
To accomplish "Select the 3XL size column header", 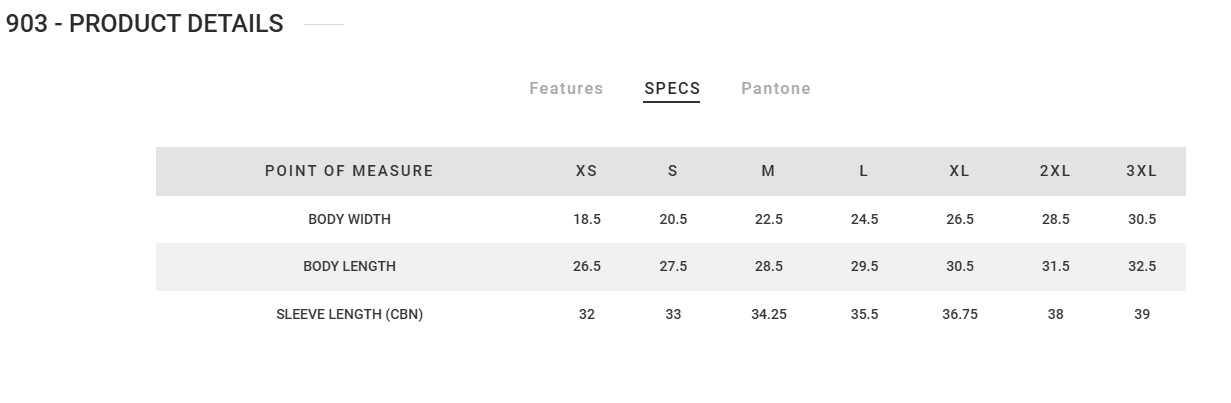I will pos(1142,171).
